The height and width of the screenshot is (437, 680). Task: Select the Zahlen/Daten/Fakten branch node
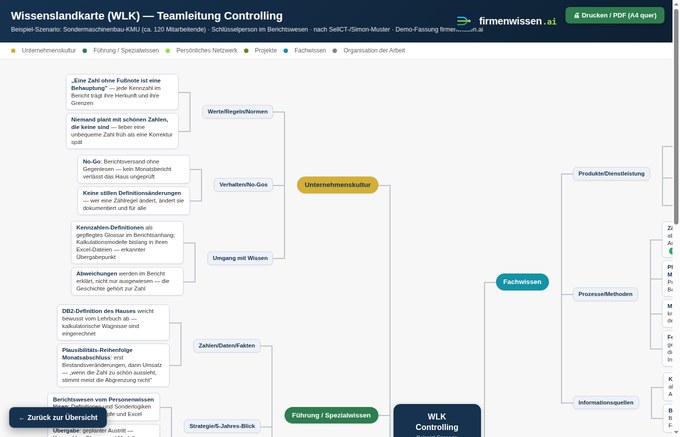[227, 346]
